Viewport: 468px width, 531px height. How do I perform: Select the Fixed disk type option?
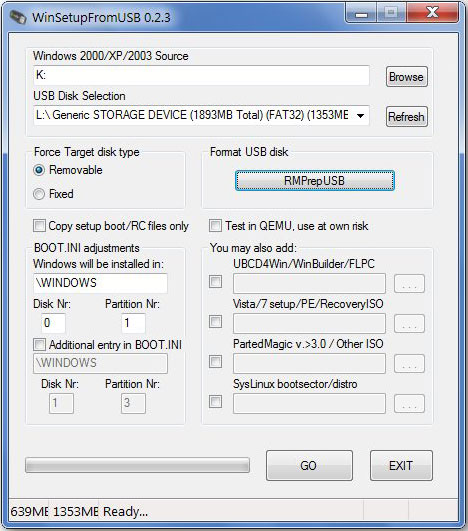pos(39,194)
